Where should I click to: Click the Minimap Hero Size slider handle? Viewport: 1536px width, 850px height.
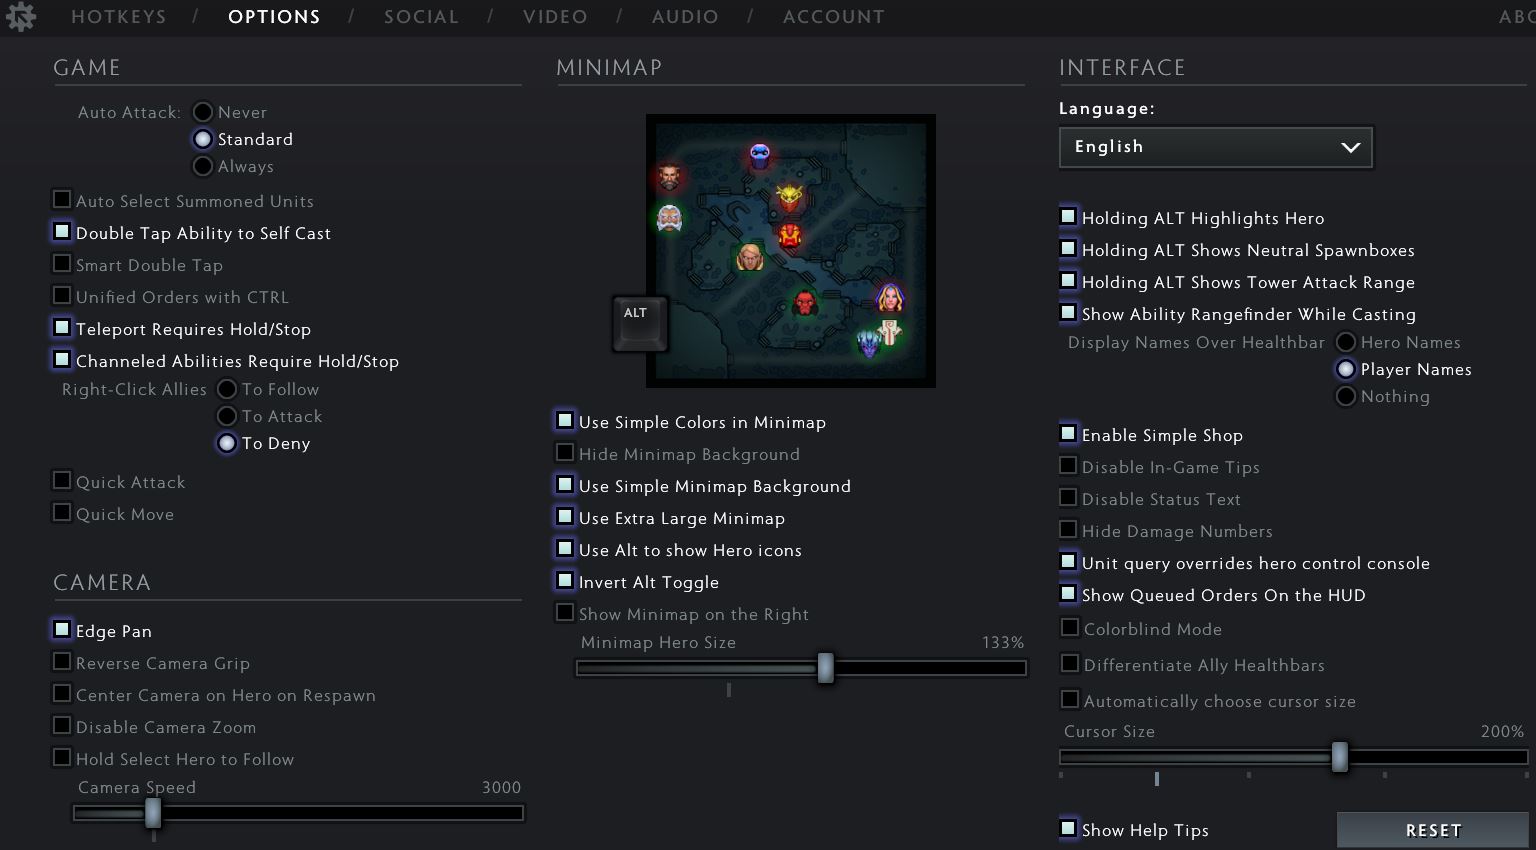[825, 668]
